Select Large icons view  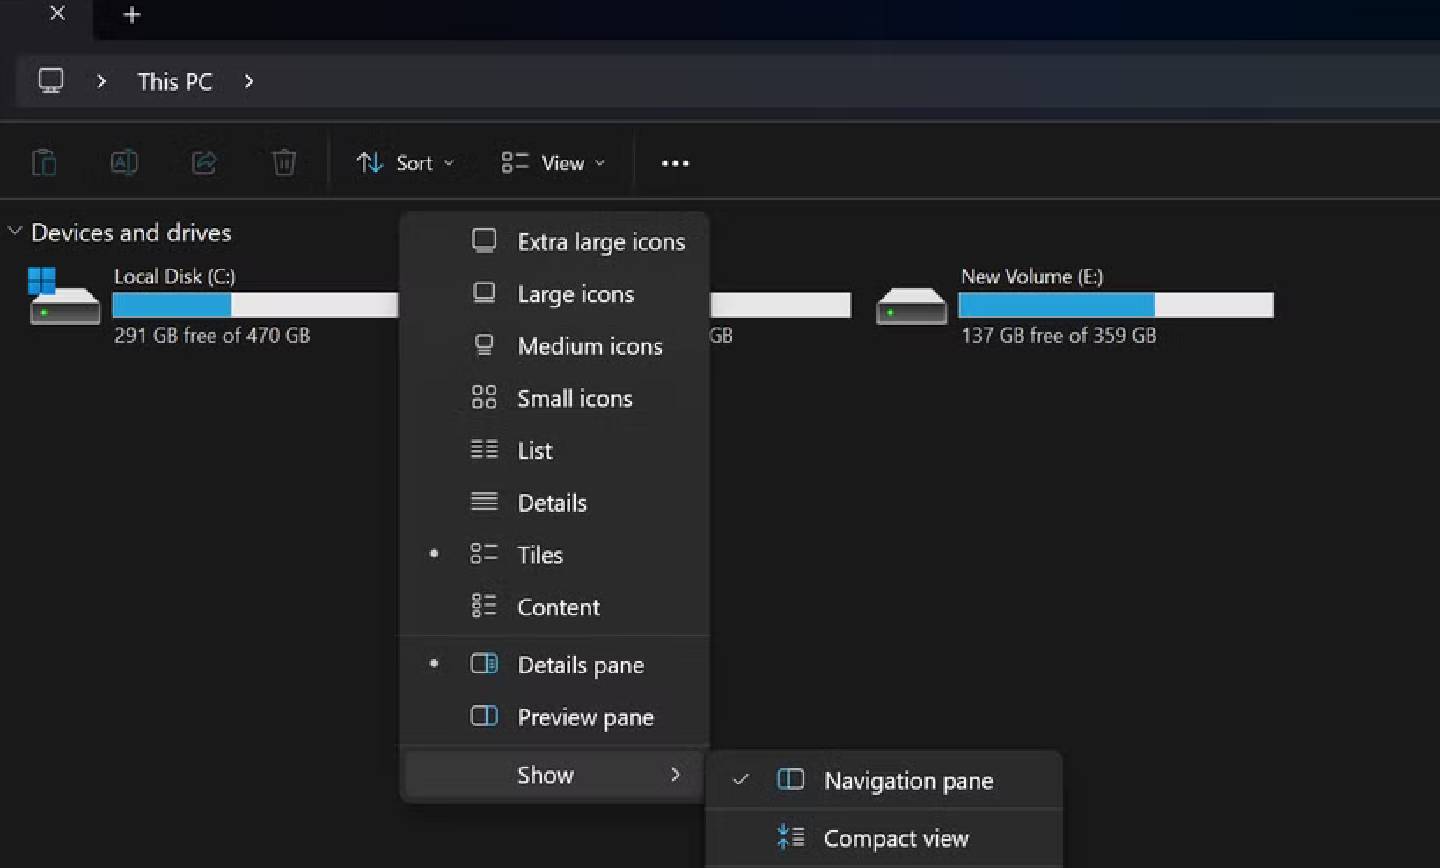pos(555,294)
